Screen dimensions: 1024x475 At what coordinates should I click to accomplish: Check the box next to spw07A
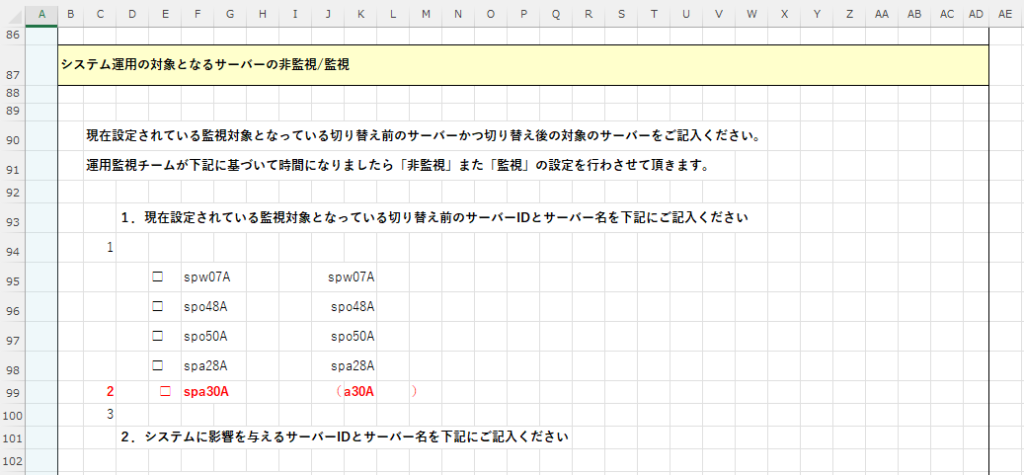tap(157, 277)
